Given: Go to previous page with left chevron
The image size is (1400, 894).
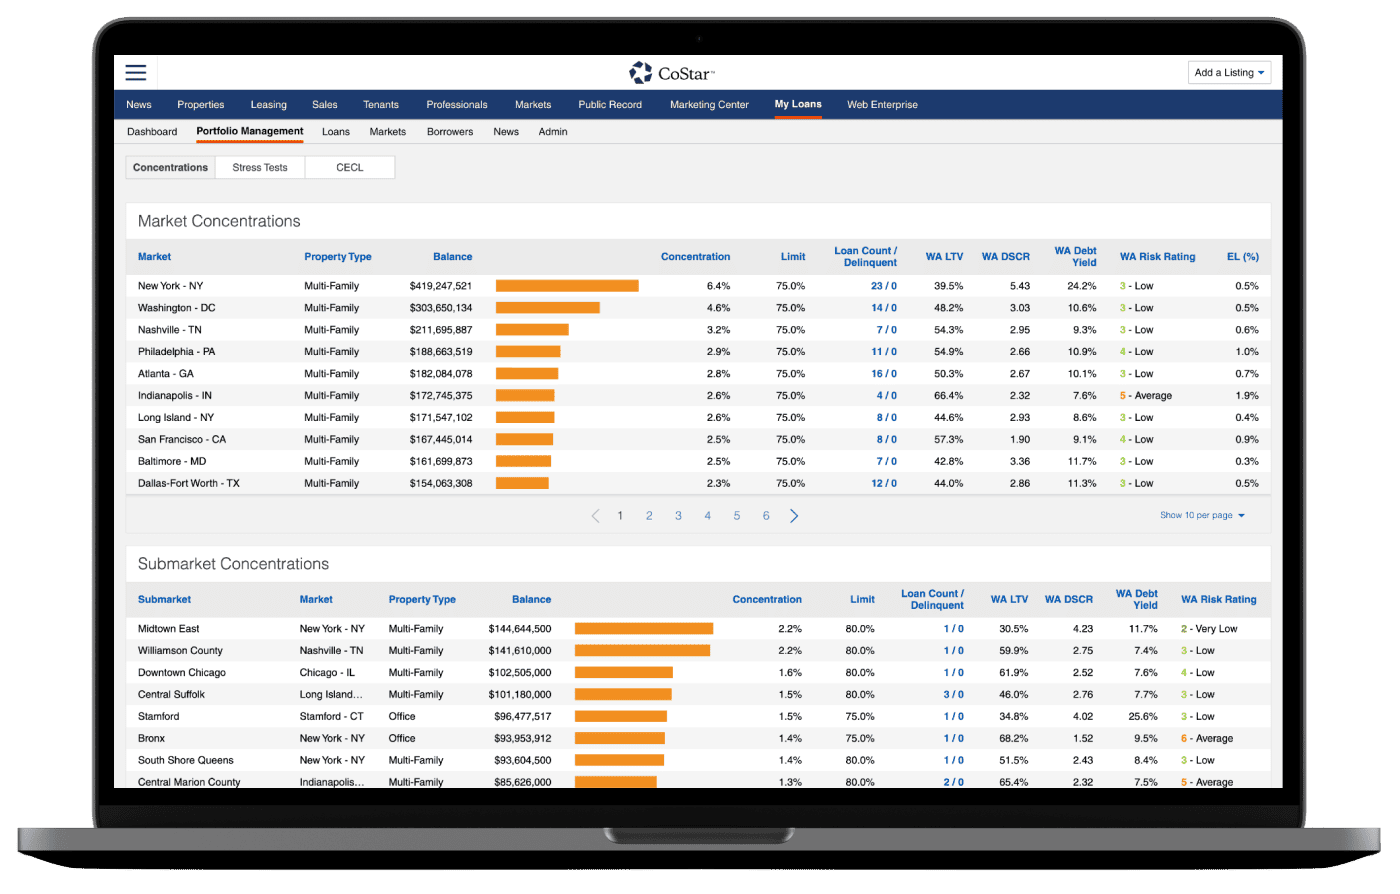Looking at the screenshot, I should 595,516.
